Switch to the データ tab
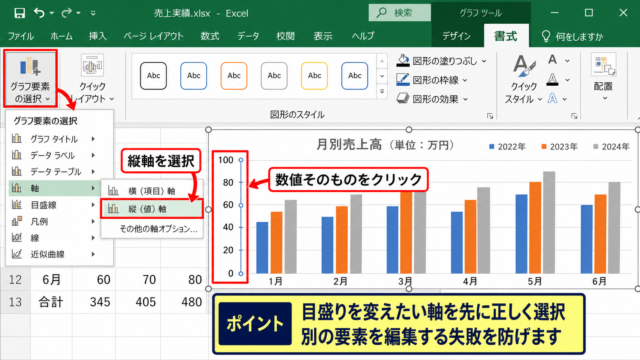The image size is (640, 360). [248, 36]
